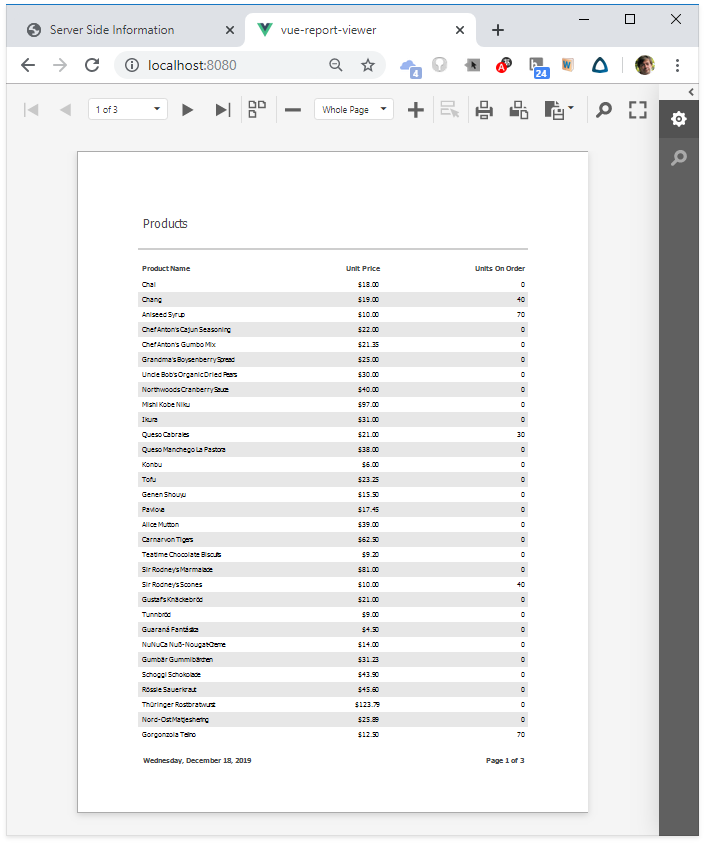Zoom out with minus button
The width and height of the screenshot is (705, 844).
(x=293, y=110)
